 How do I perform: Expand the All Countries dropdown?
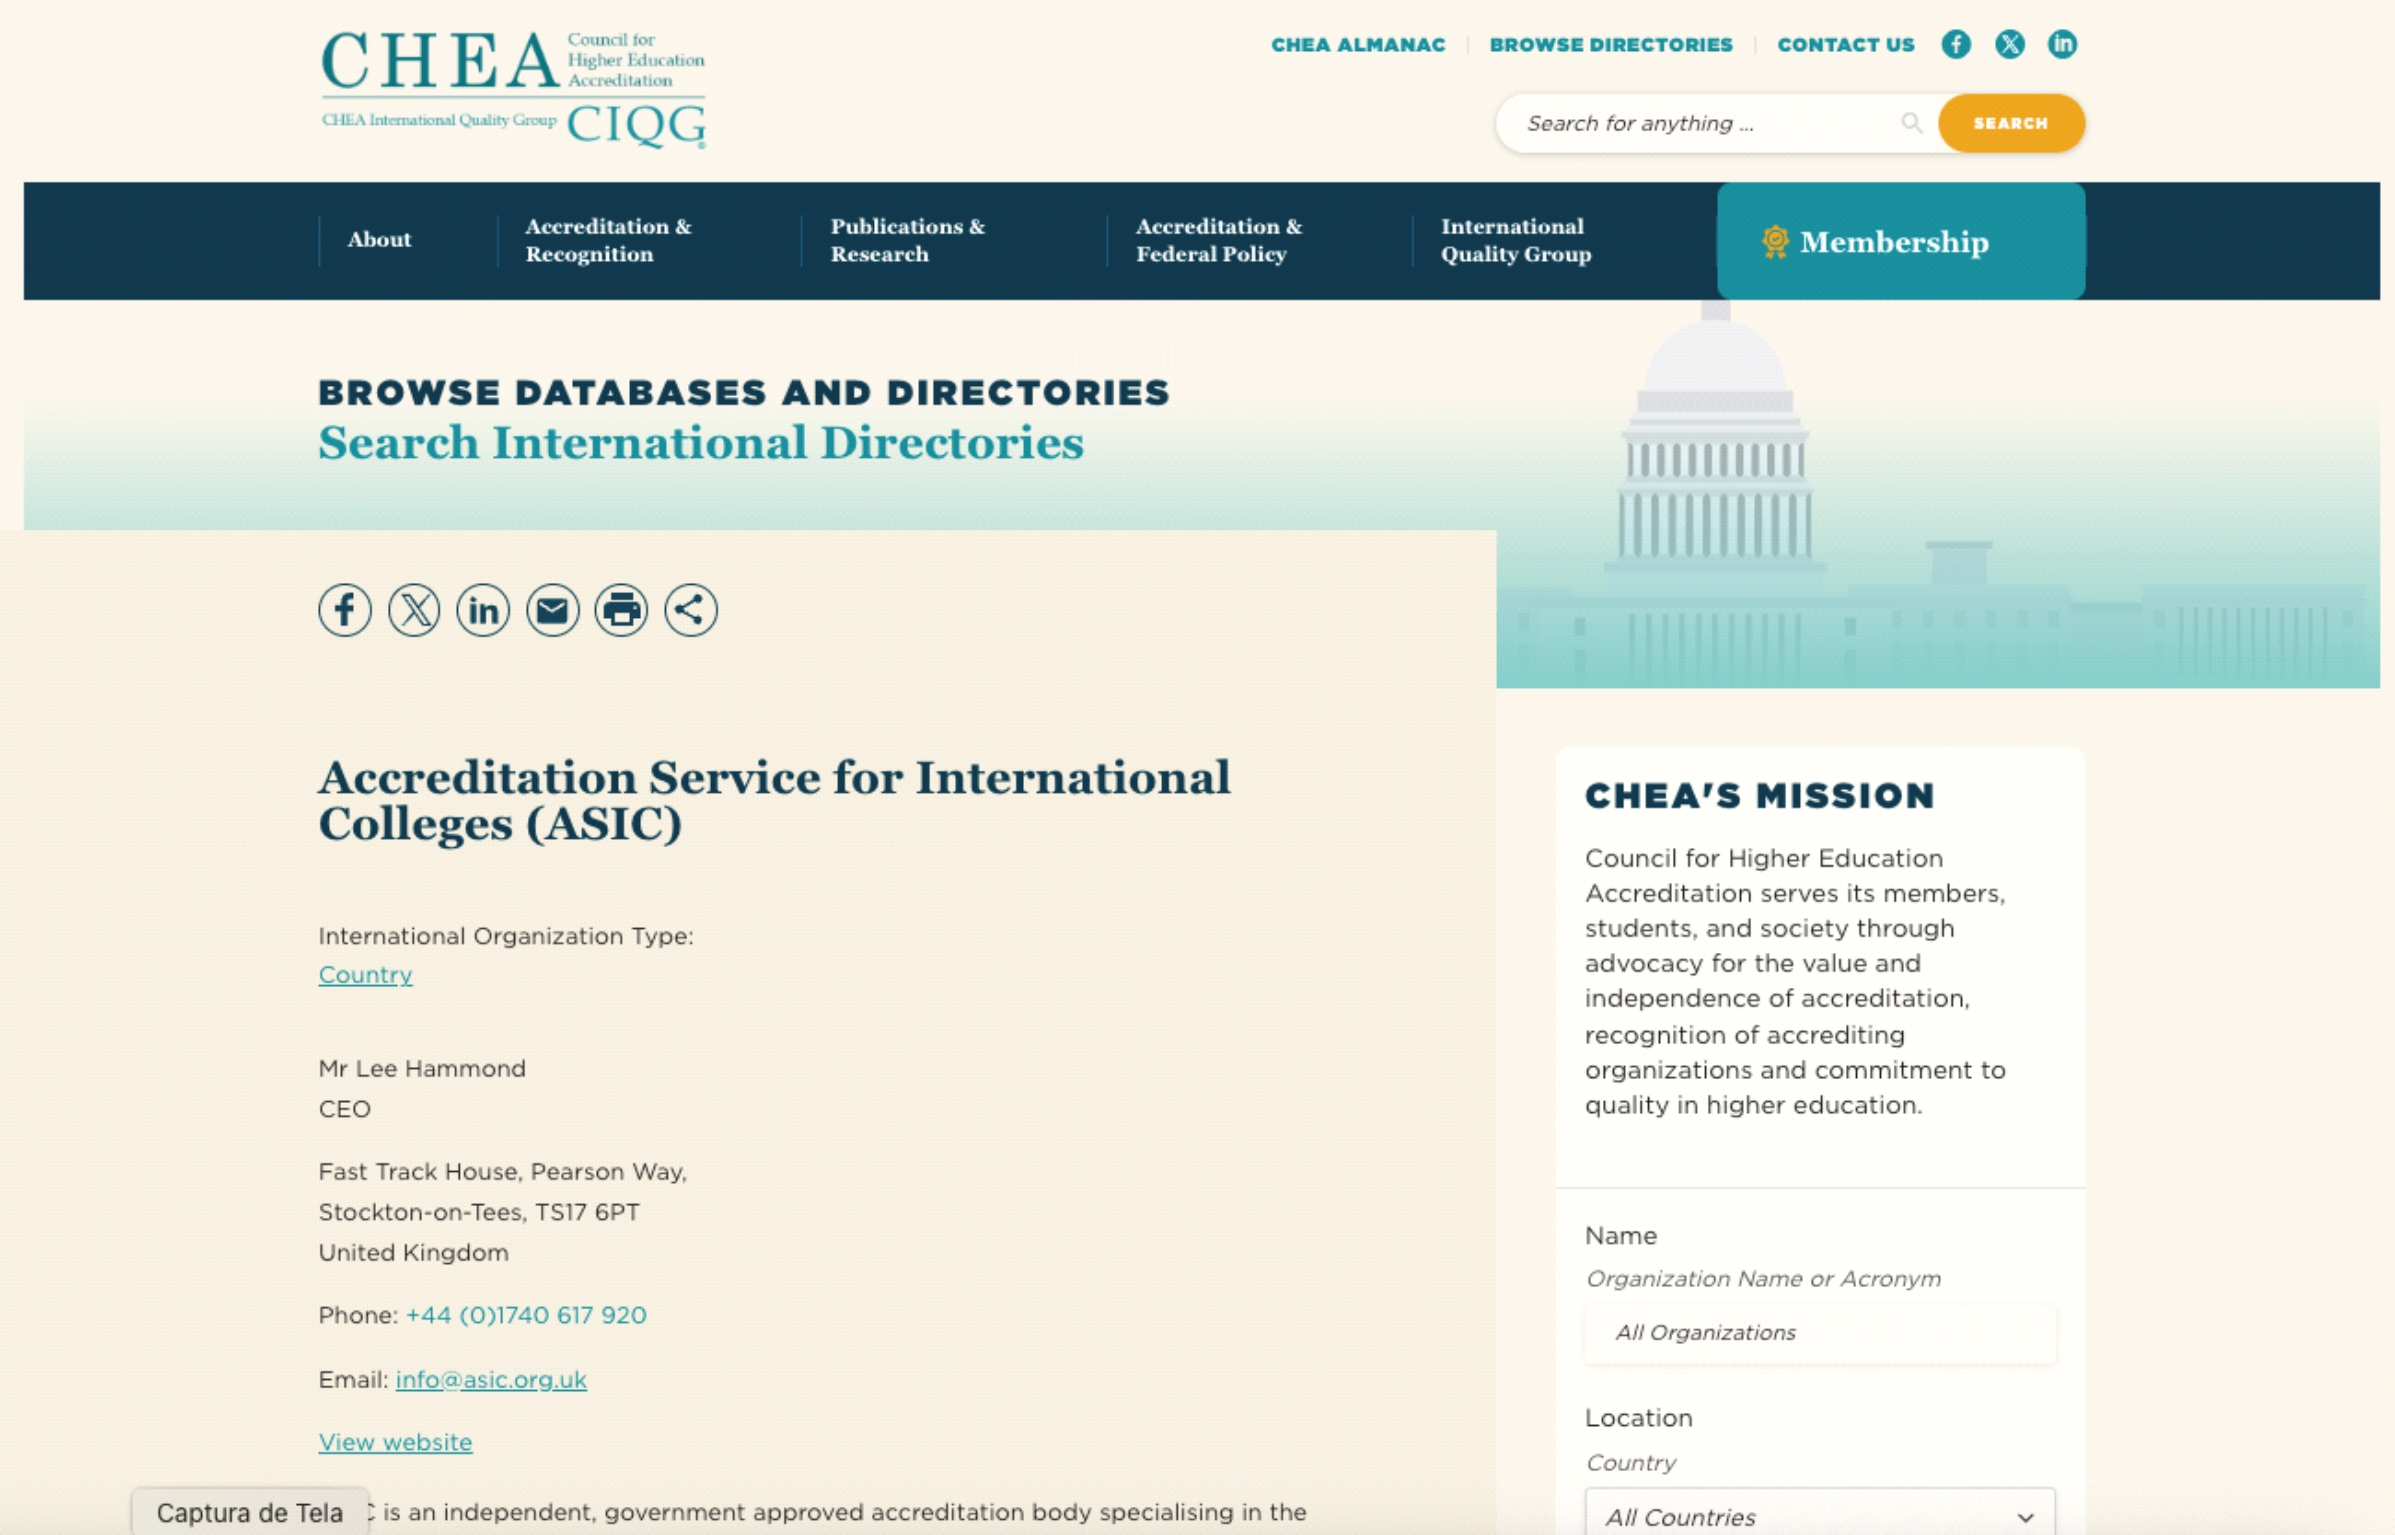coord(1819,1516)
